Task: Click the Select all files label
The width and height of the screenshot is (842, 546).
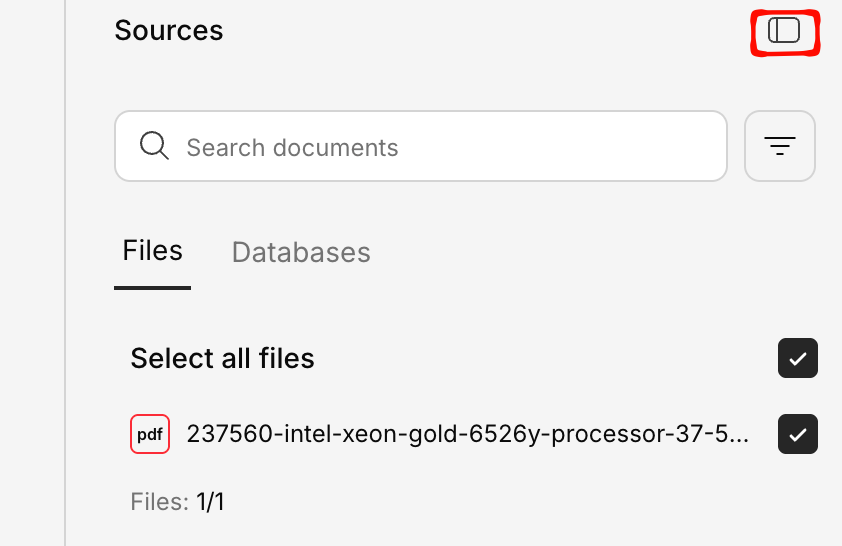Action: (x=222, y=358)
